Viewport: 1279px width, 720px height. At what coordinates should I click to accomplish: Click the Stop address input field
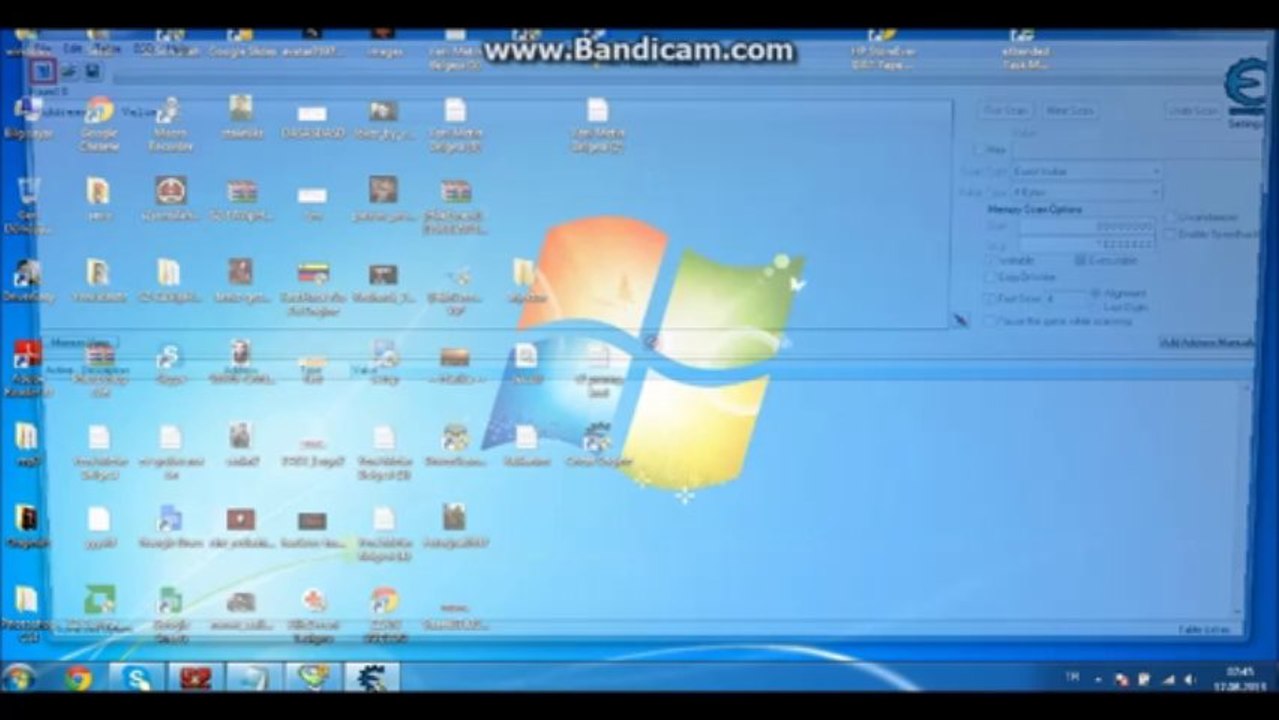point(1086,243)
